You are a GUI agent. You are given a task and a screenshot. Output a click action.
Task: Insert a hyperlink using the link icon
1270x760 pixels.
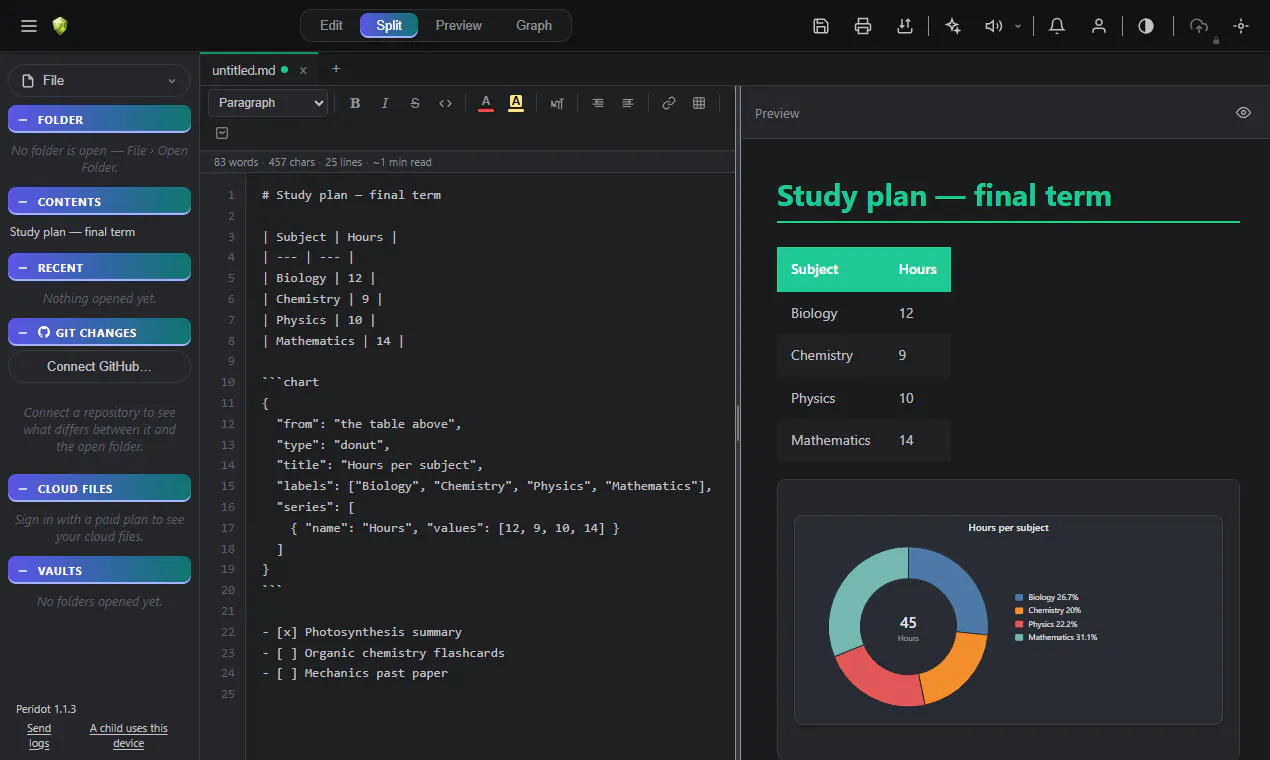669,103
